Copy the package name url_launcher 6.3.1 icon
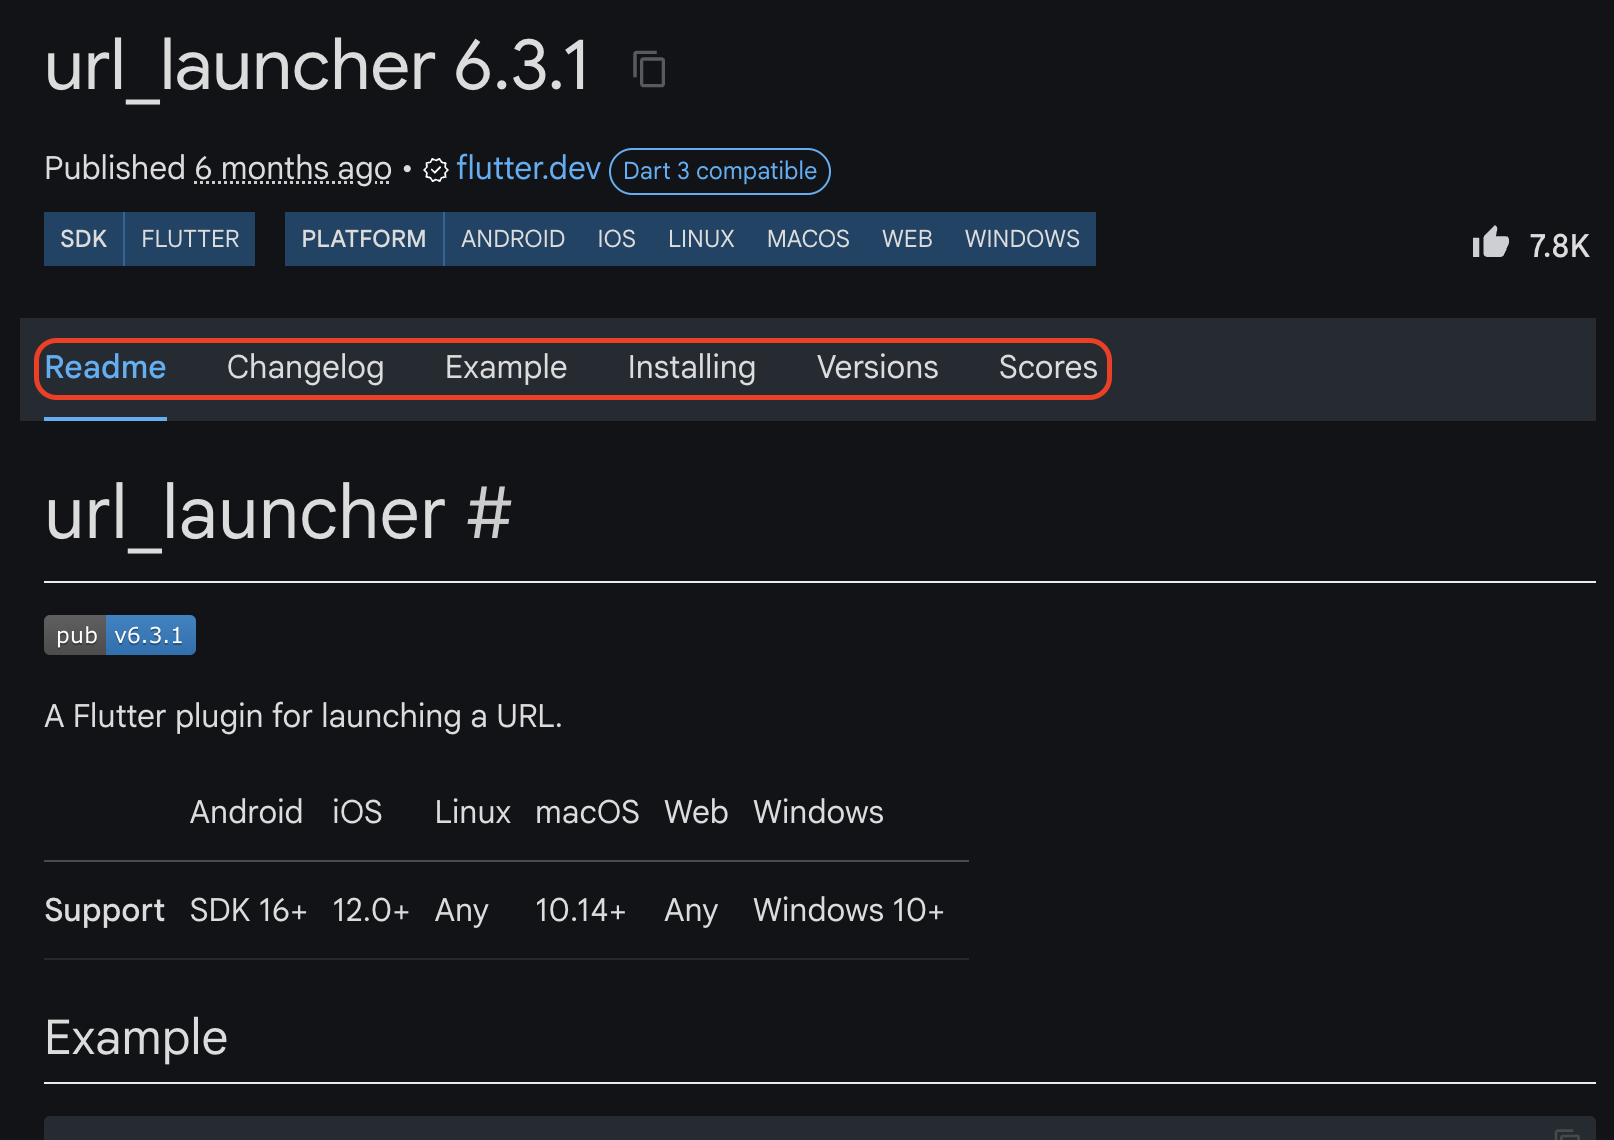 click(x=649, y=69)
